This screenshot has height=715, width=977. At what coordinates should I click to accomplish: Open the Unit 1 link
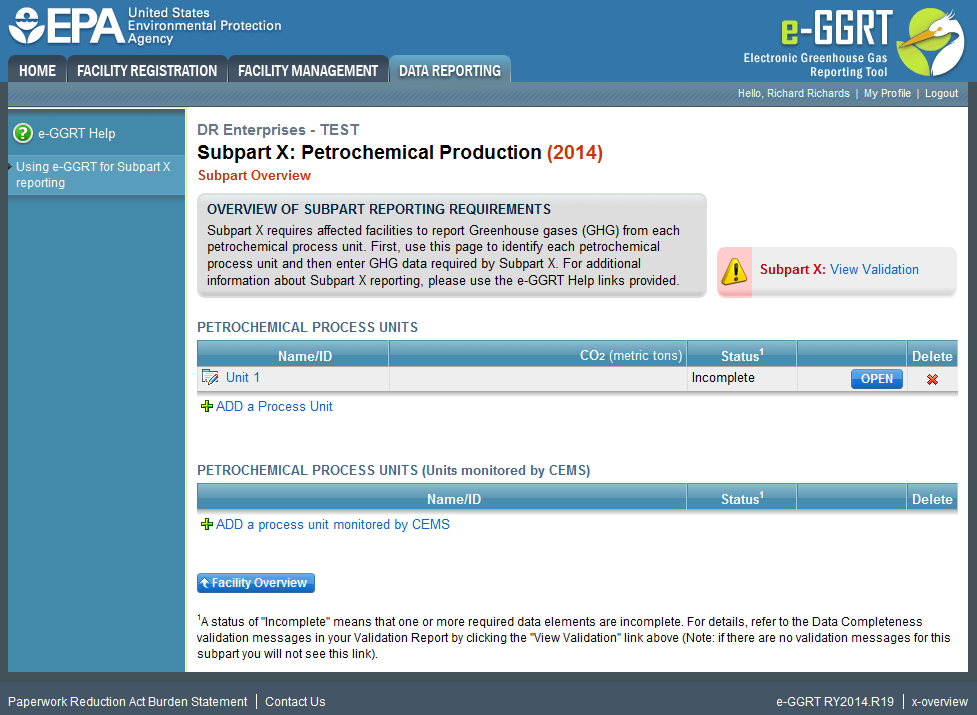pyautogui.click(x=242, y=377)
